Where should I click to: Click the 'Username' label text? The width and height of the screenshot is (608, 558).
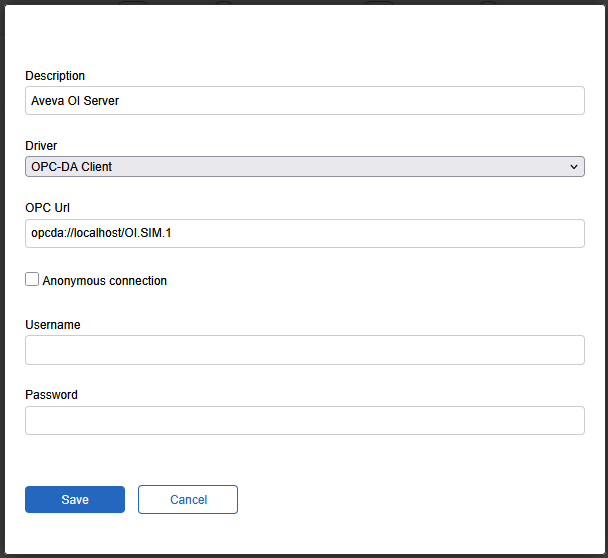click(x=53, y=325)
